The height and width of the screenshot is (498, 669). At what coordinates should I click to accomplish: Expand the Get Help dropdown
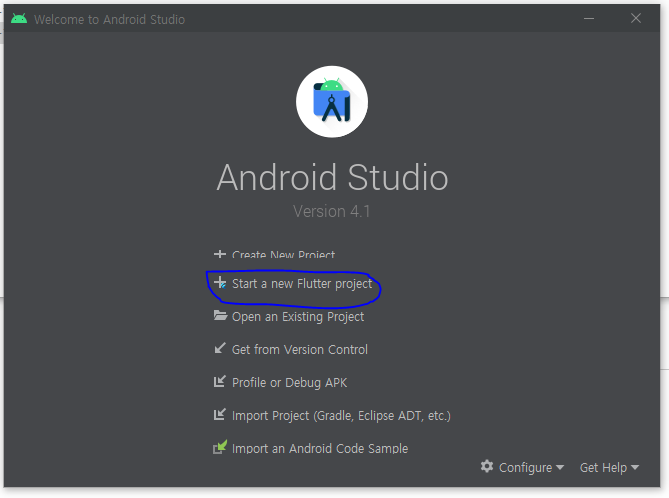pos(609,468)
